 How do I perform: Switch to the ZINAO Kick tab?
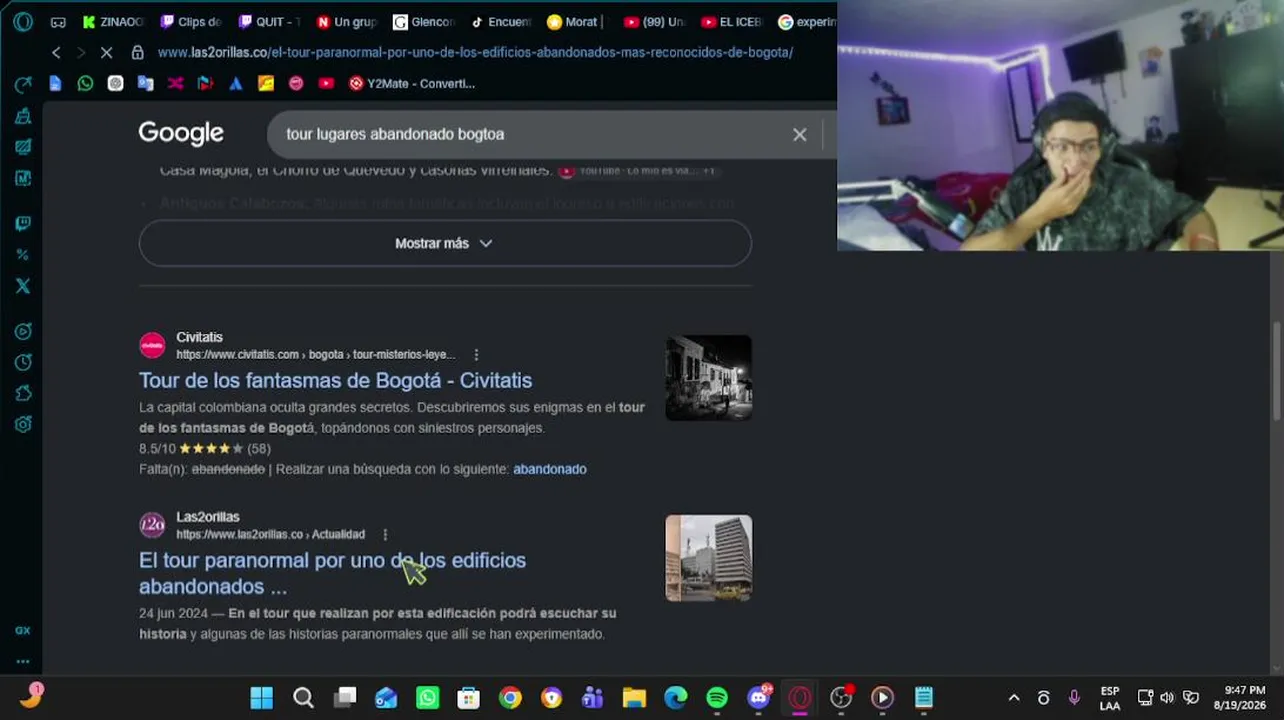click(113, 21)
